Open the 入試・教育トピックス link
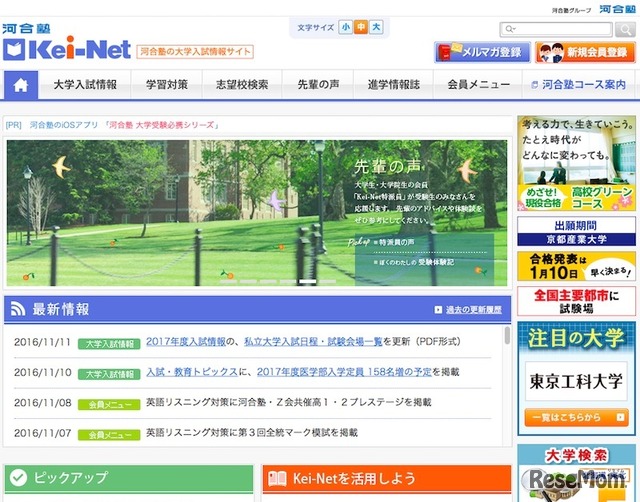This screenshot has height=502, width=640. pos(192,372)
